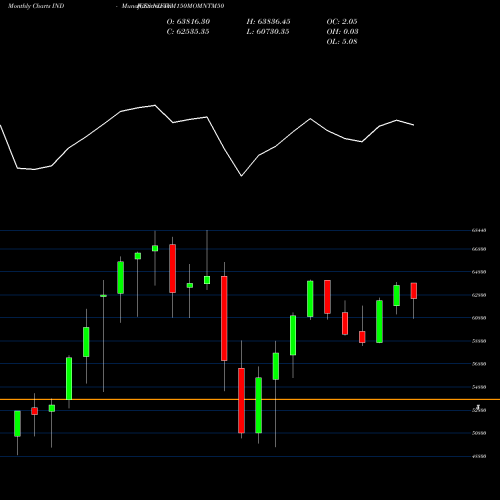Click the 'Monthly Charts IND' title text
This screenshot has height=500, width=500.
tap(36, 6)
